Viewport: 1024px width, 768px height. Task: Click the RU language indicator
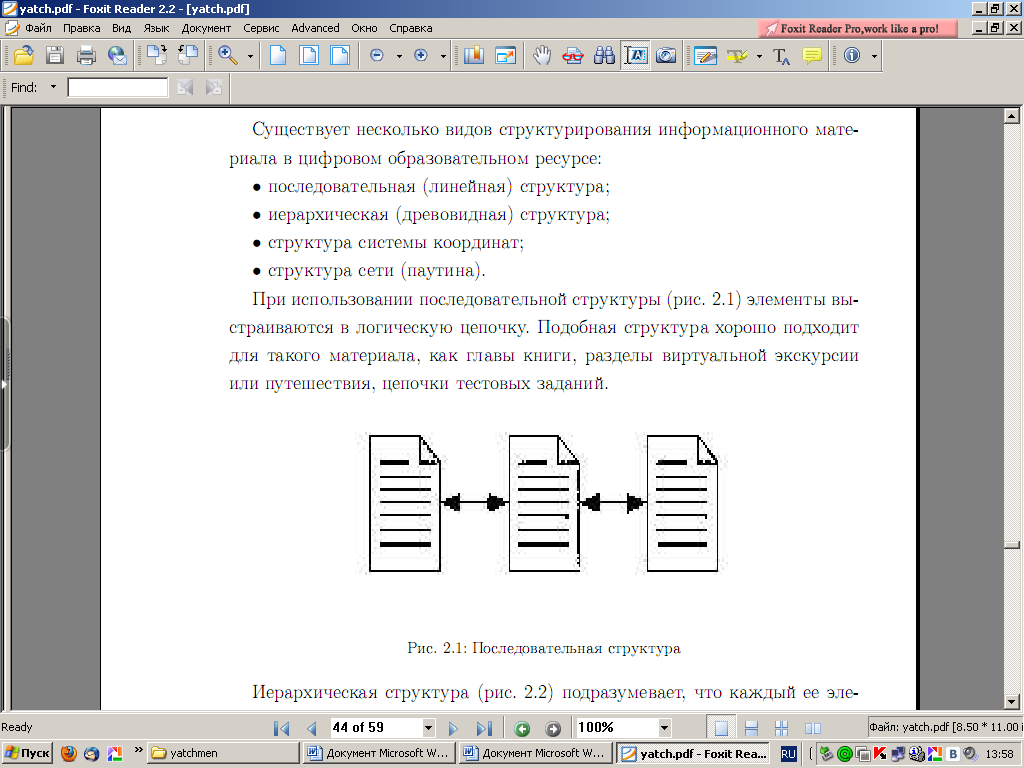(788, 754)
